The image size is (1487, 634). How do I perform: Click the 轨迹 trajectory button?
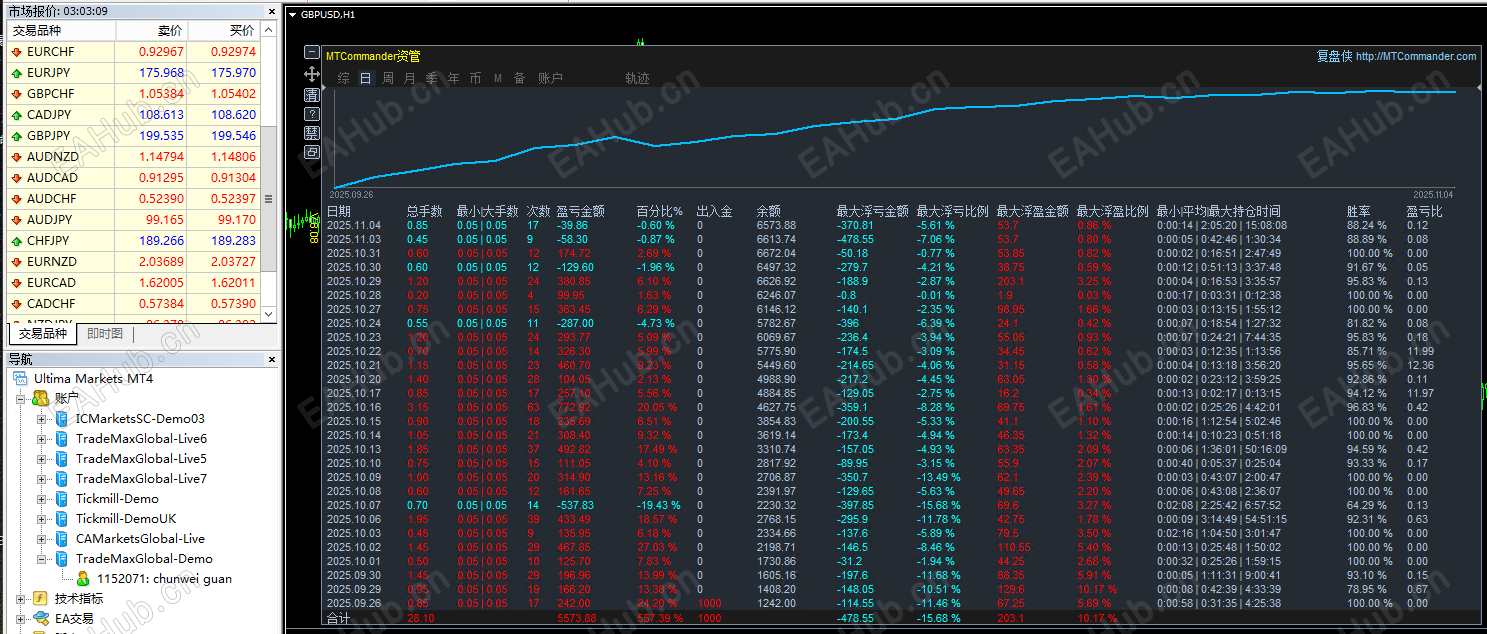(637, 78)
